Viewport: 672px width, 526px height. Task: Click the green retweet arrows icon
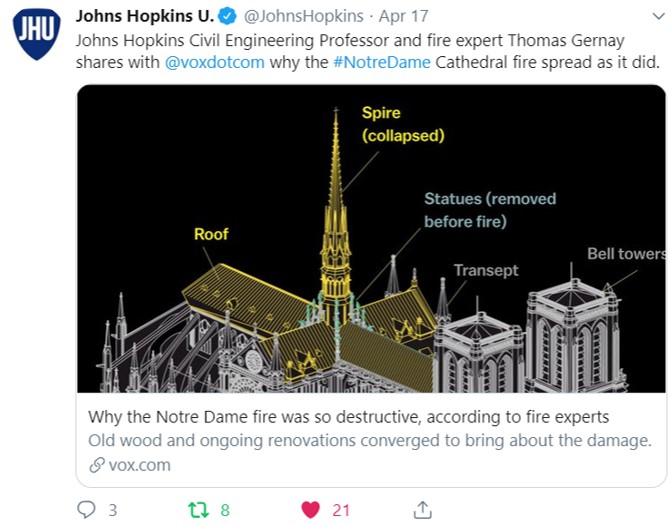pyautogui.click(x=198, y=509)
